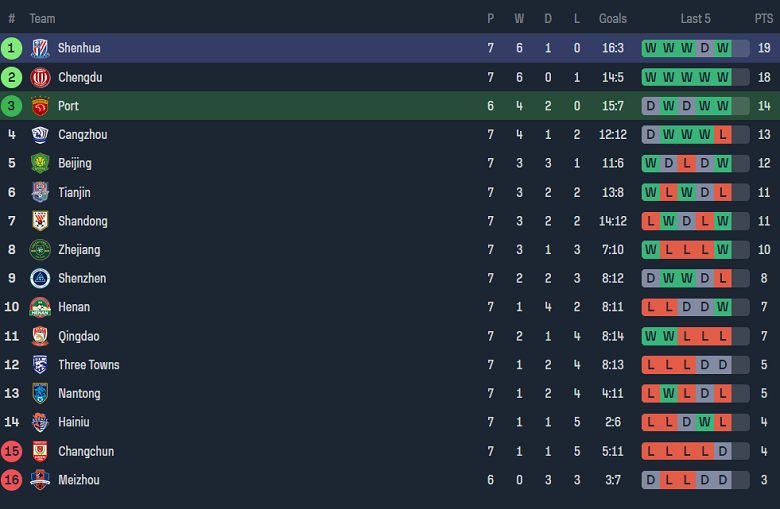
Task: Click the Team column header
Action: [x=43, y=19]
